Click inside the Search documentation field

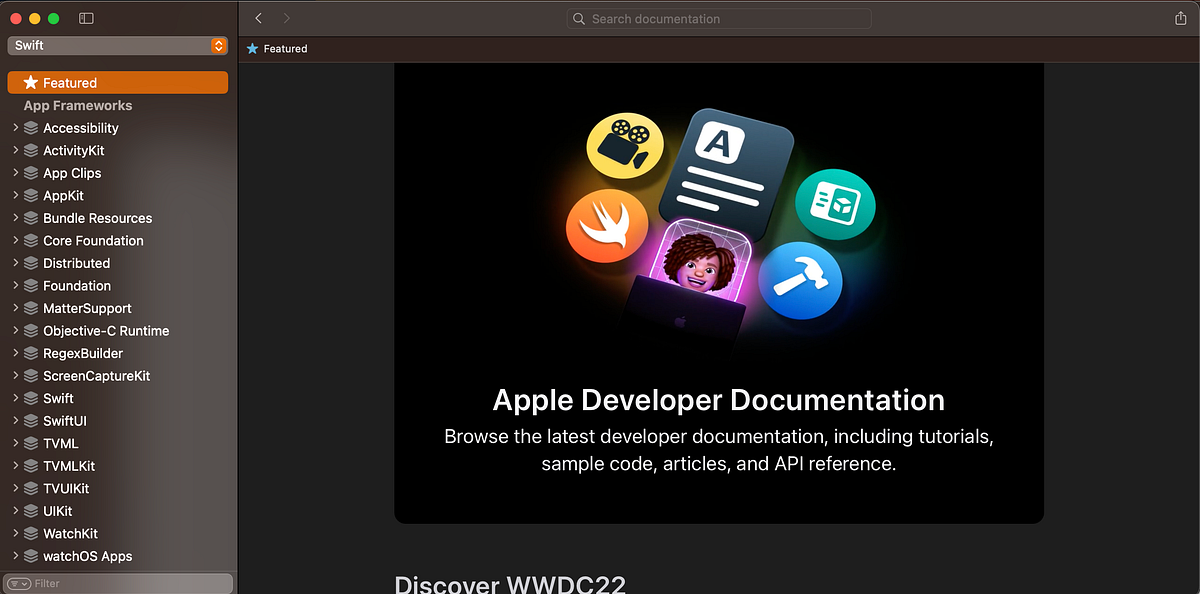click(718, 18)
